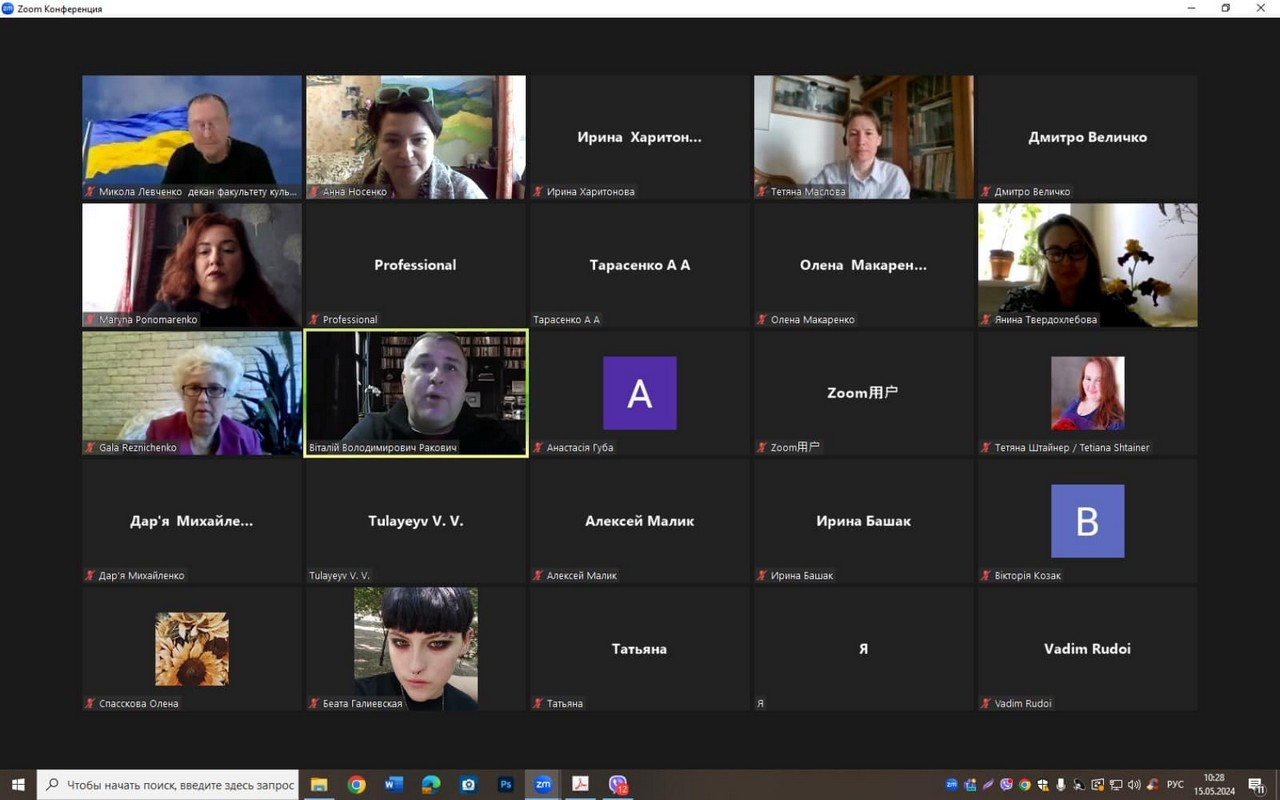This screenshot has width=1280, height=800.
Task: Click the Zoom icon in system tray
Action: click(951, 785)
